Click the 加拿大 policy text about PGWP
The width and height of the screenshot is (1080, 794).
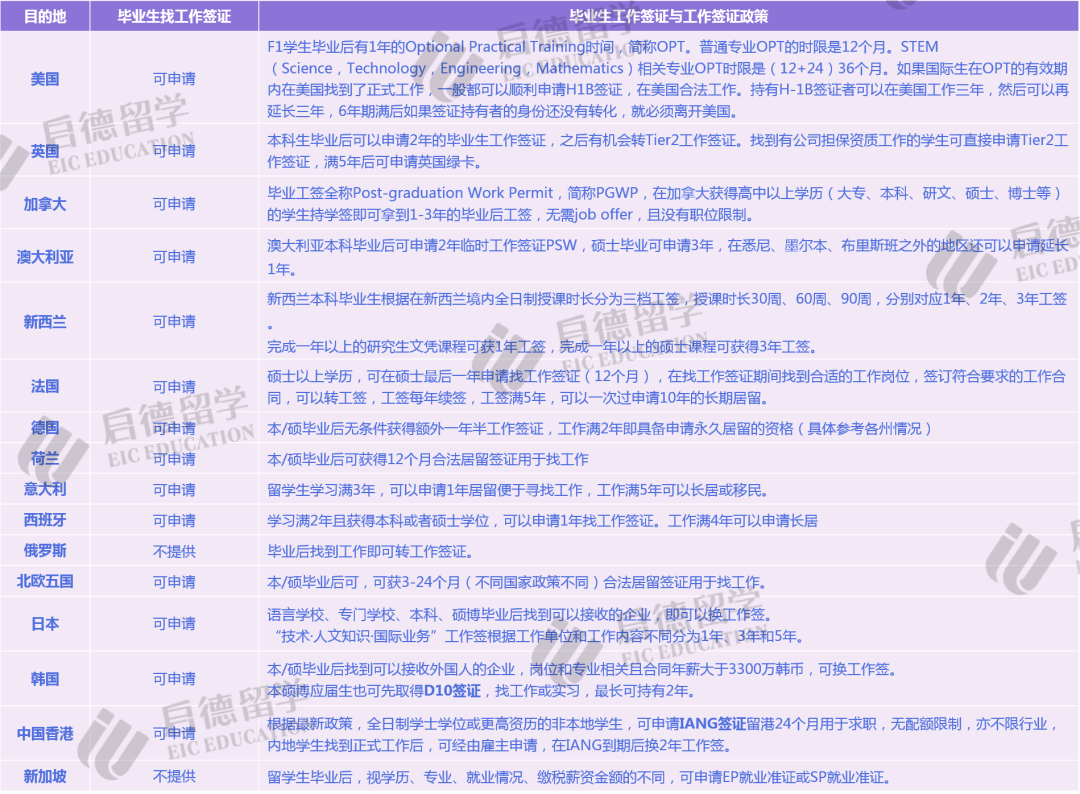(x=660, y=199)
